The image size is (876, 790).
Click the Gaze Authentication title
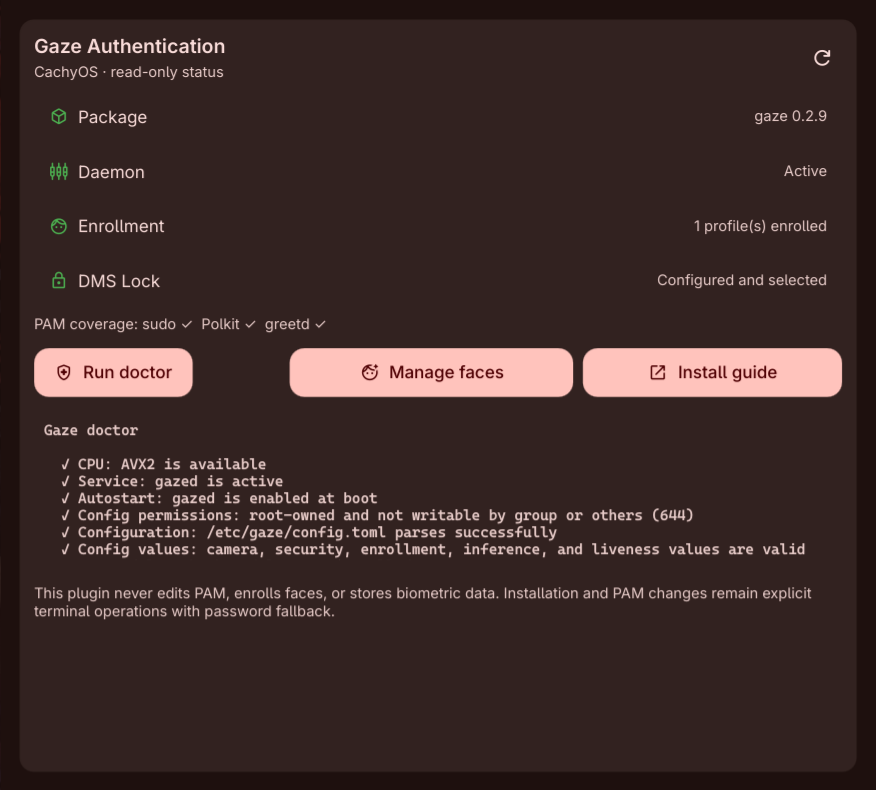pos(130,46)
